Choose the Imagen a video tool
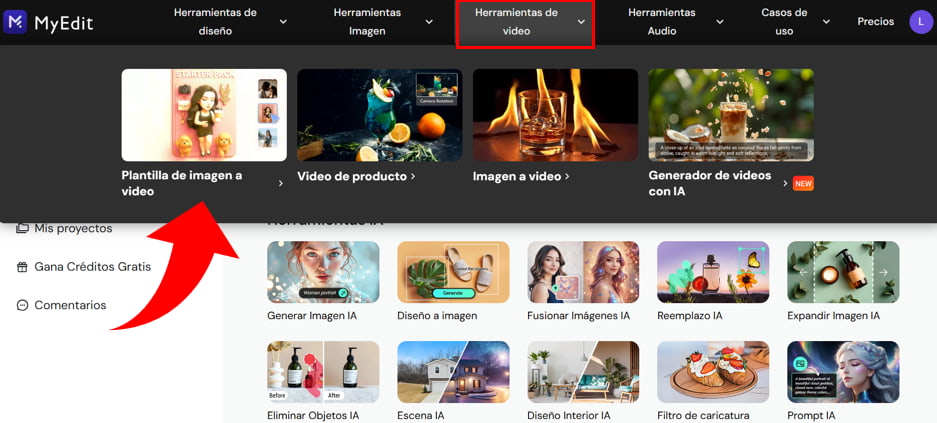Screen dimensions: 937x423 (555, 115)
